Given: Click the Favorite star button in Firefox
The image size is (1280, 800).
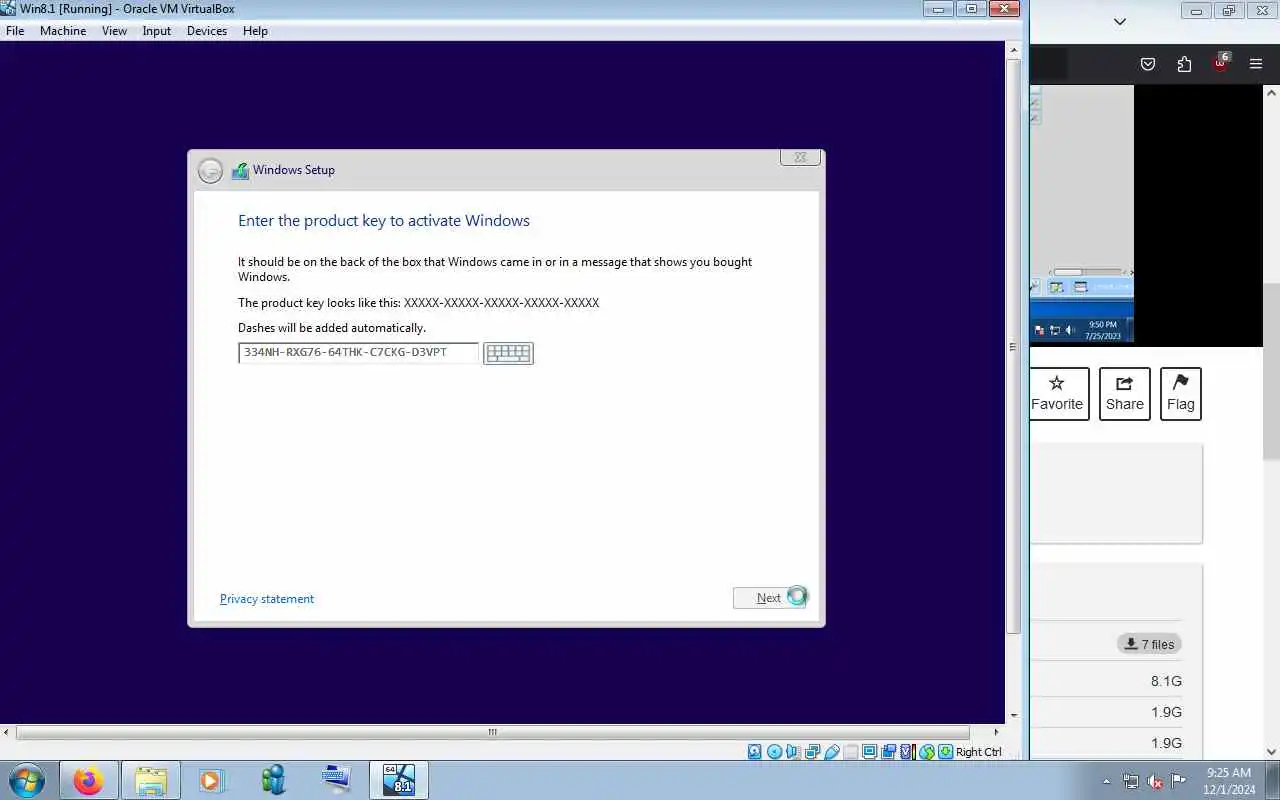Looking at the screenshot, I should 1057,394.
